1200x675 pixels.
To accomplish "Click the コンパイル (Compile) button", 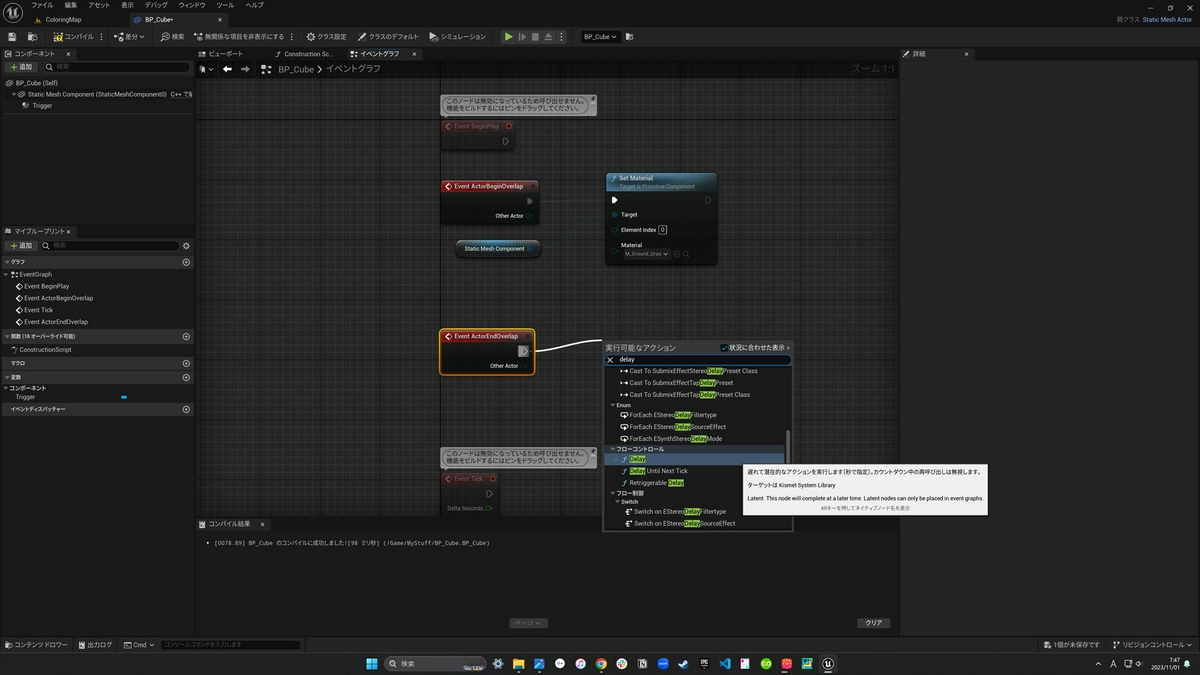I will [x=74, y=37].
